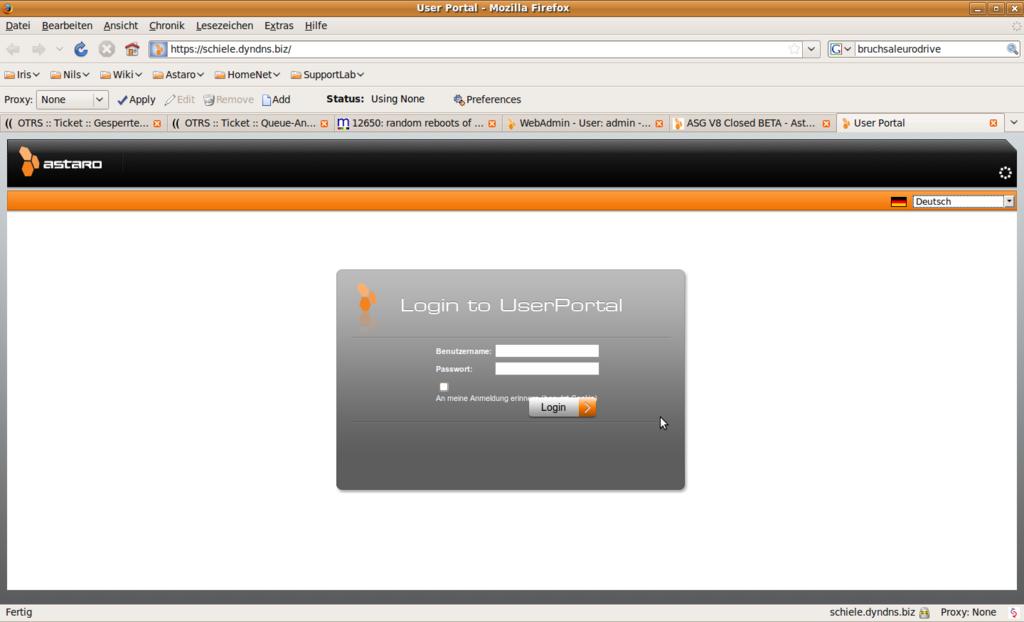Add a new proxy entry
1024x622 pixels.
pos(276,99)
